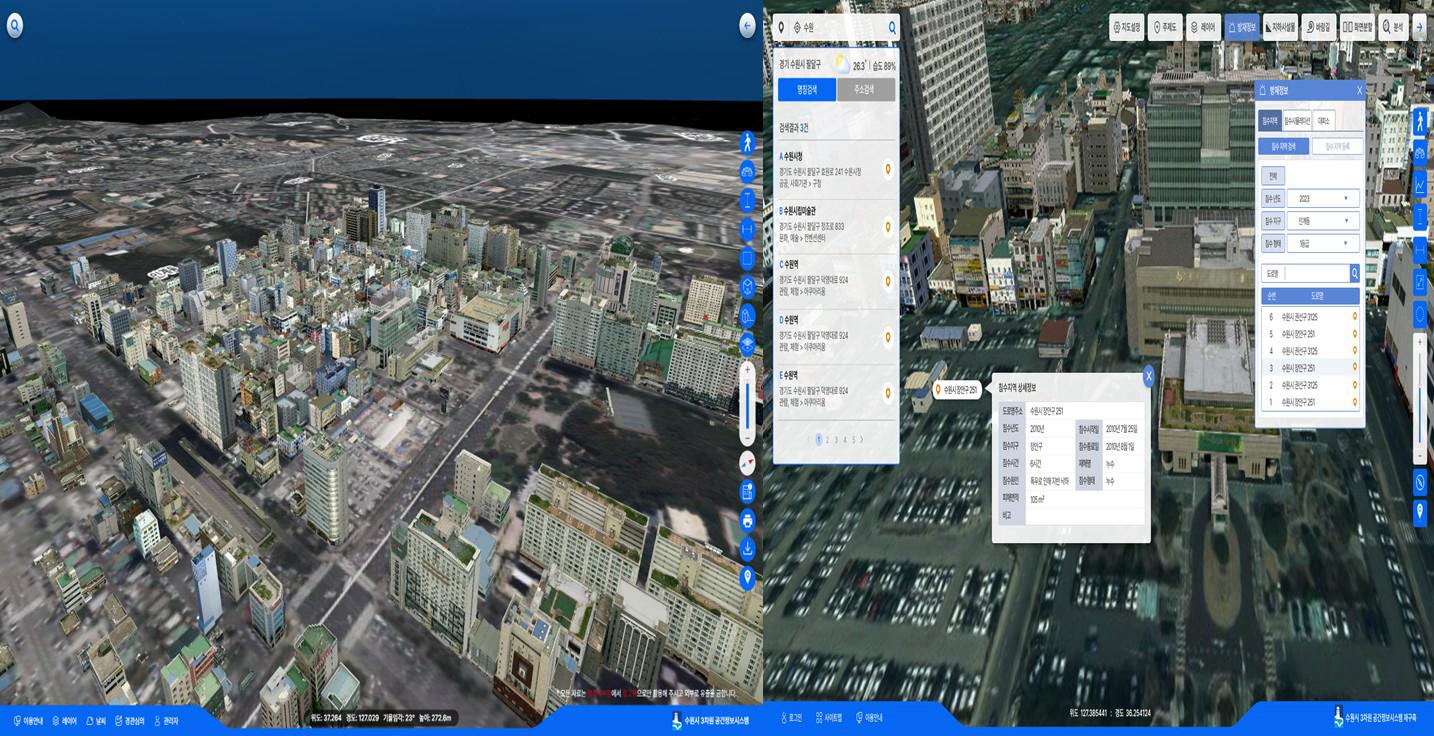Click the 지도설정 button in top toolbar
The height and width of the screenshot is (736, 1434).
1127,28
